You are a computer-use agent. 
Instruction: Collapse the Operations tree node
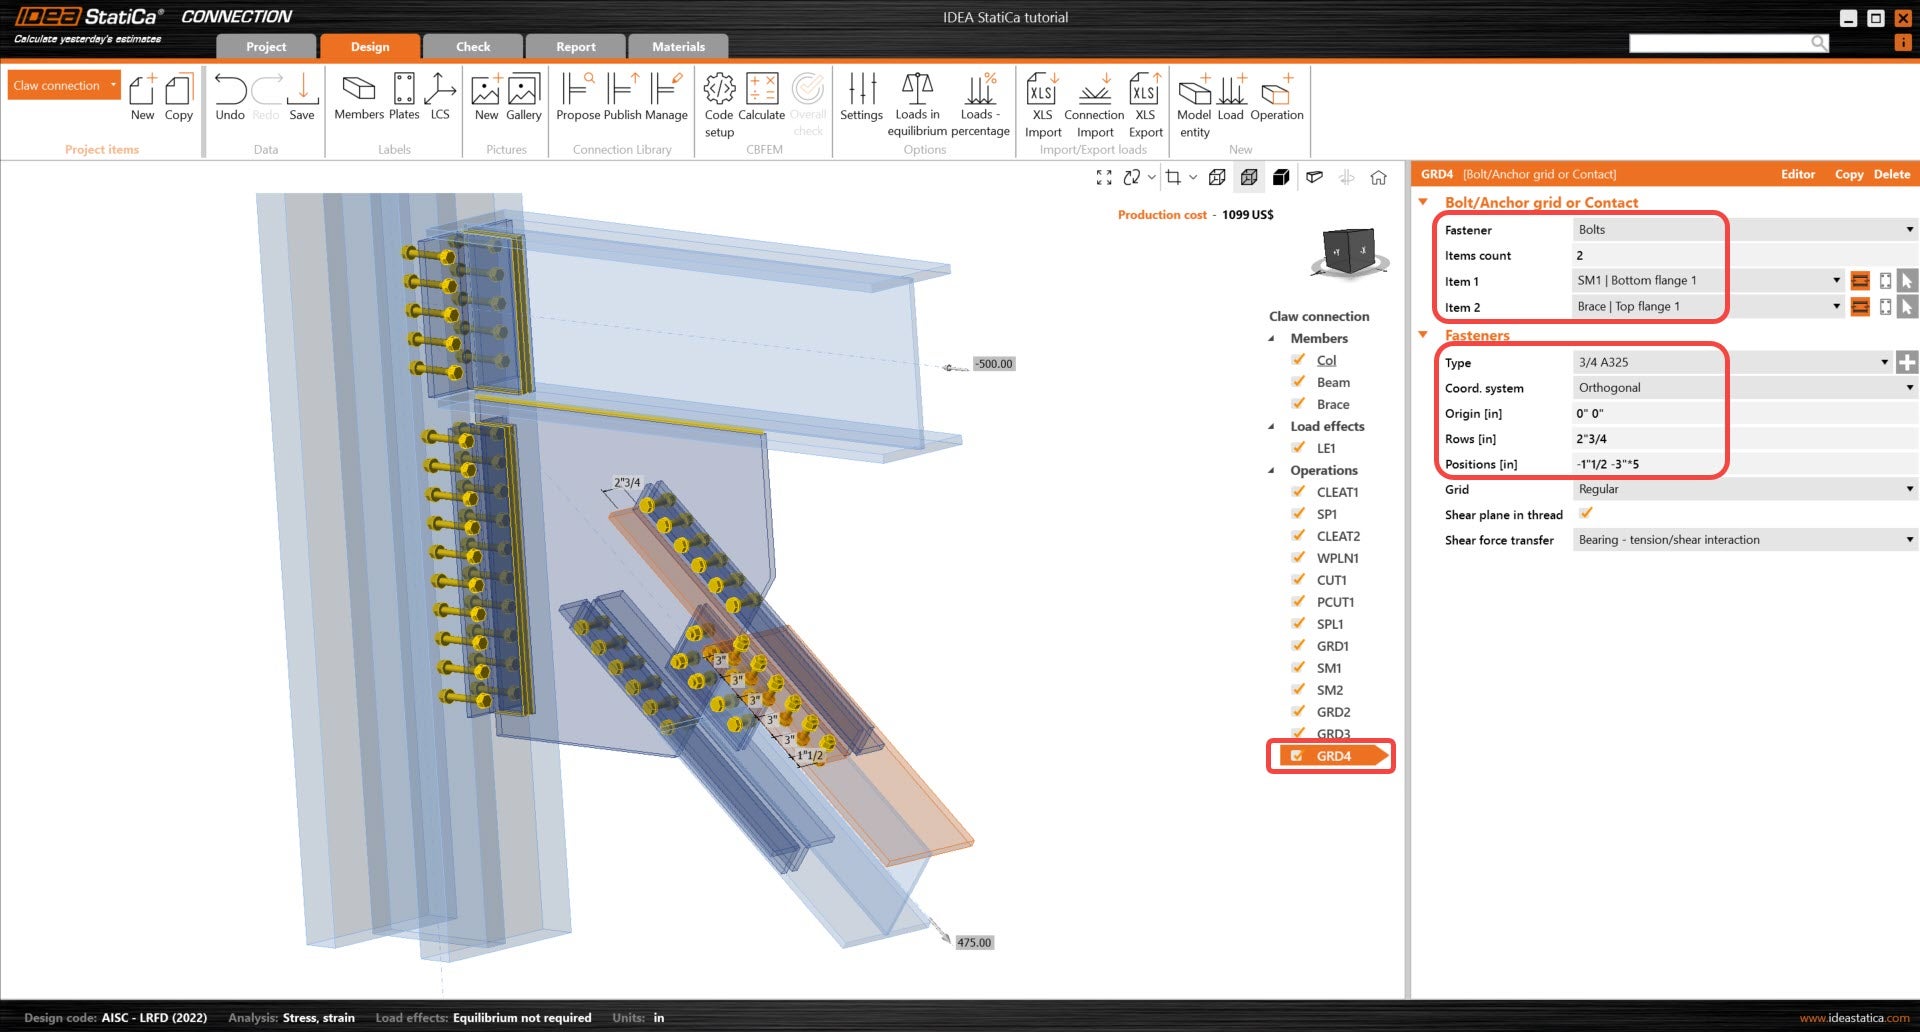(1272, 470)
